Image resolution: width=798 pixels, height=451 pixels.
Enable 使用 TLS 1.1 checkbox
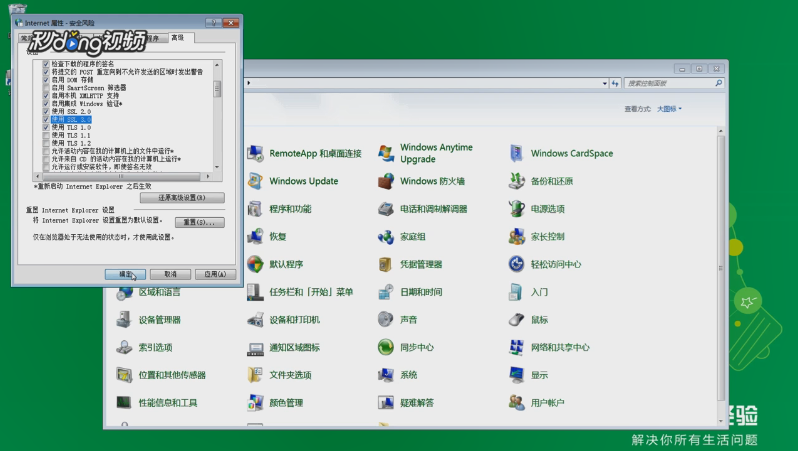tap(46, 135)
